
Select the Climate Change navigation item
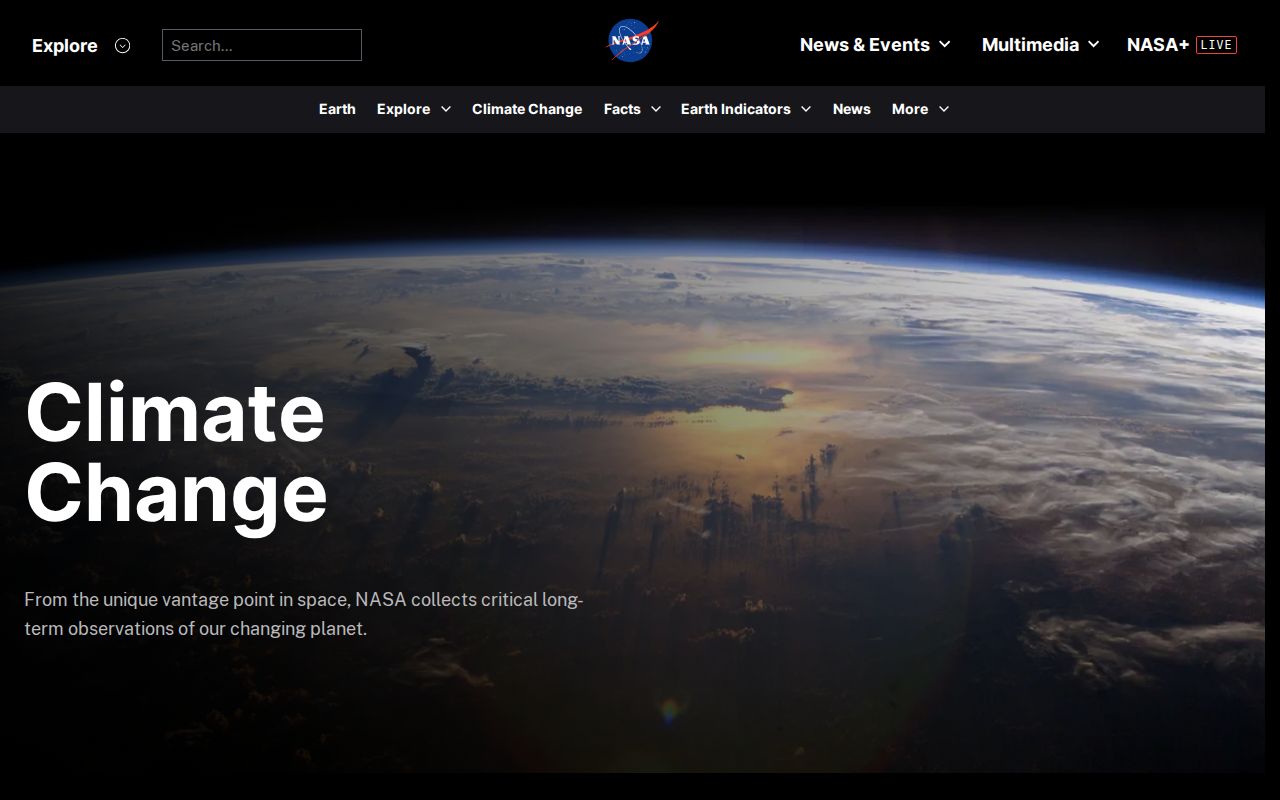[527, 109]
